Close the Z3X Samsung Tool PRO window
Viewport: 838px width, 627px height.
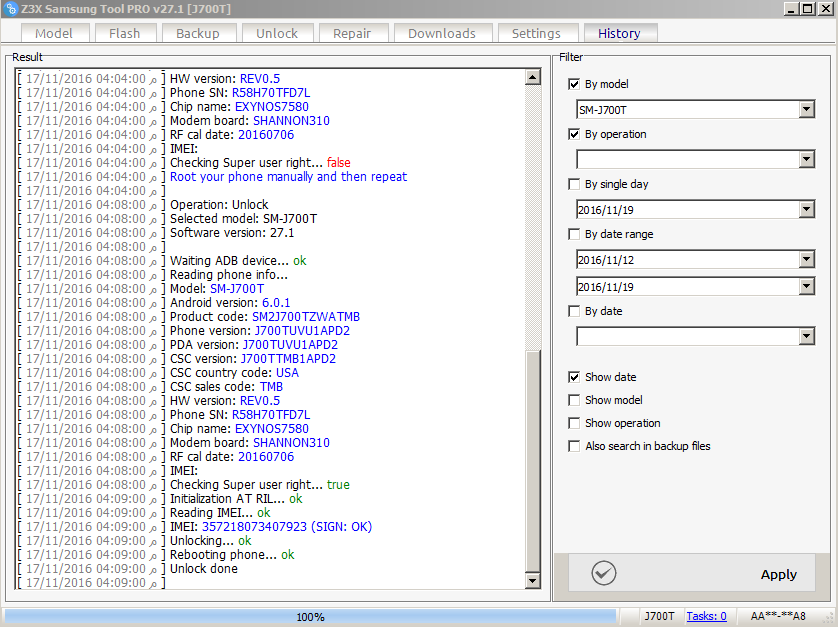click(x=825, y=9)
